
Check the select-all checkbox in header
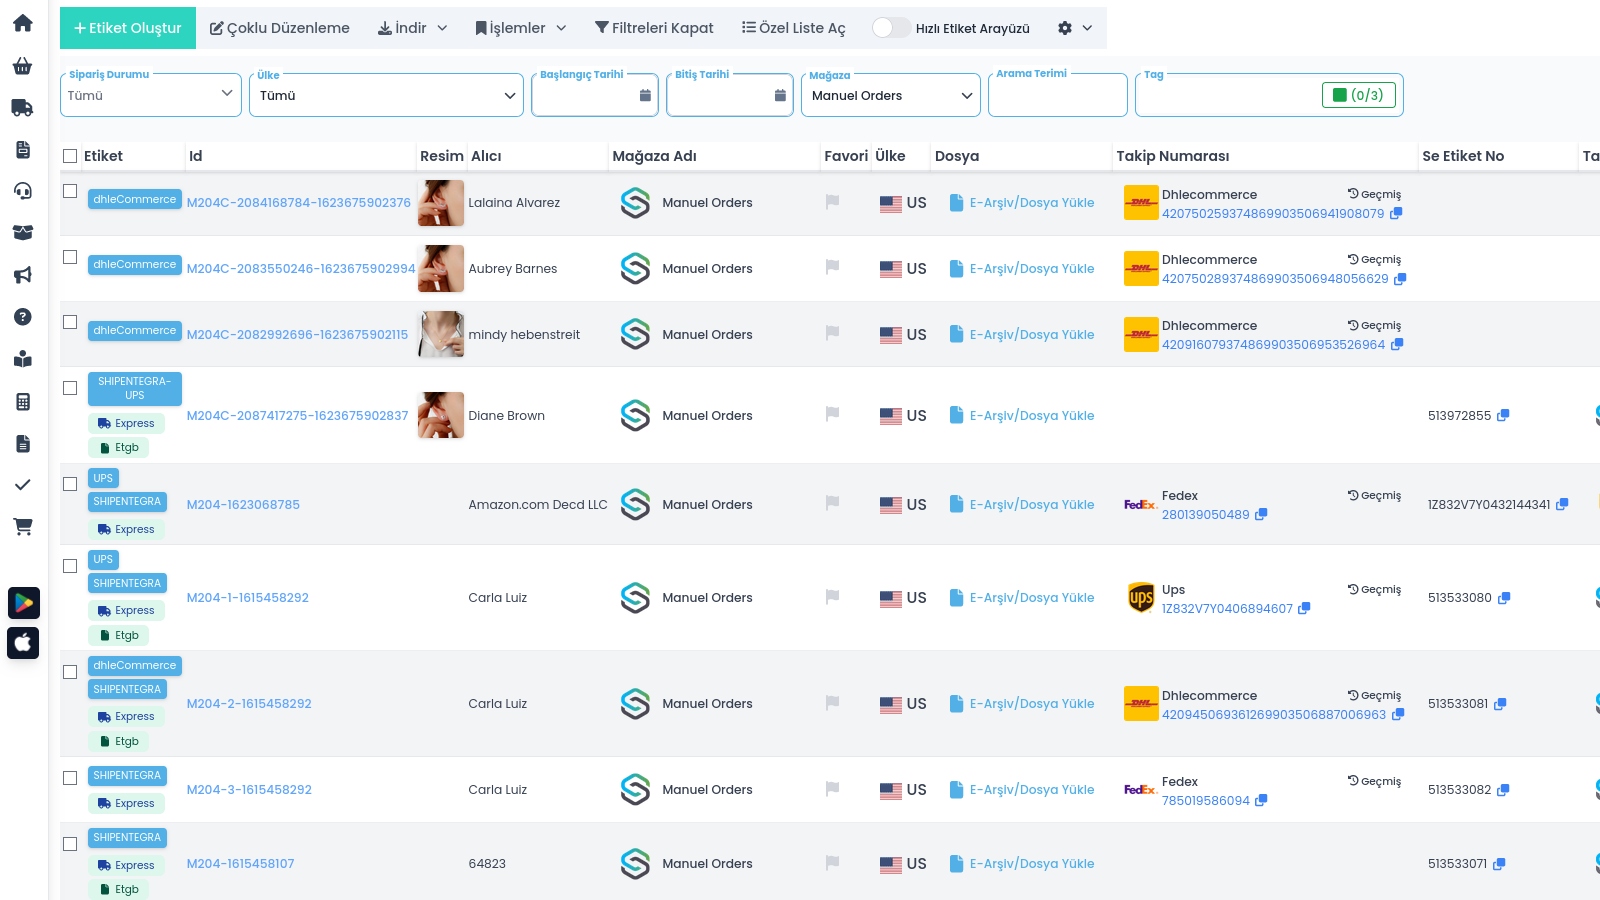70,156
